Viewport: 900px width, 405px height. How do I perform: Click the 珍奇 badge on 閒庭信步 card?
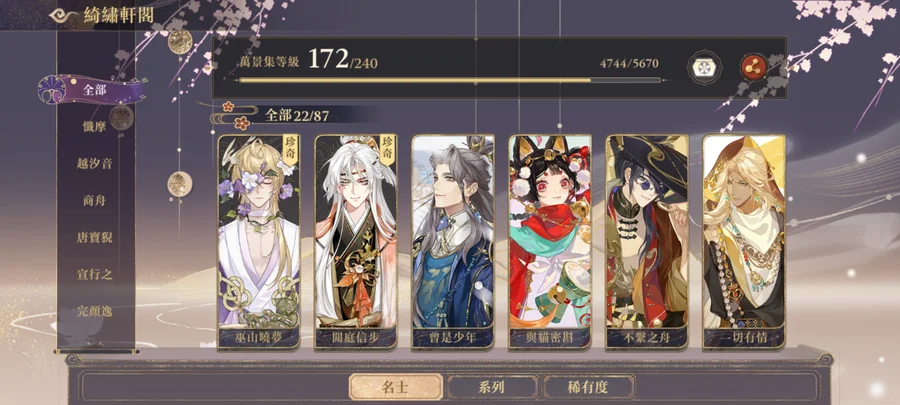[x=388, y=150]
